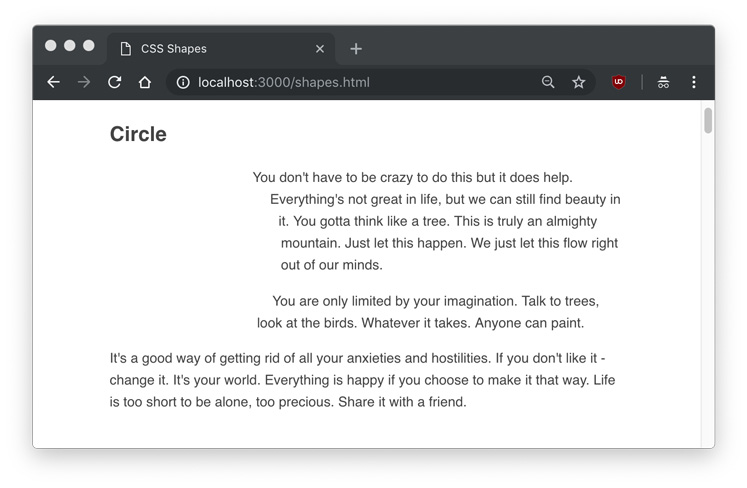Open the uBlock Origin extension
Screen dimensions: 747x488
pyautogui.click(x=619, y=82)
